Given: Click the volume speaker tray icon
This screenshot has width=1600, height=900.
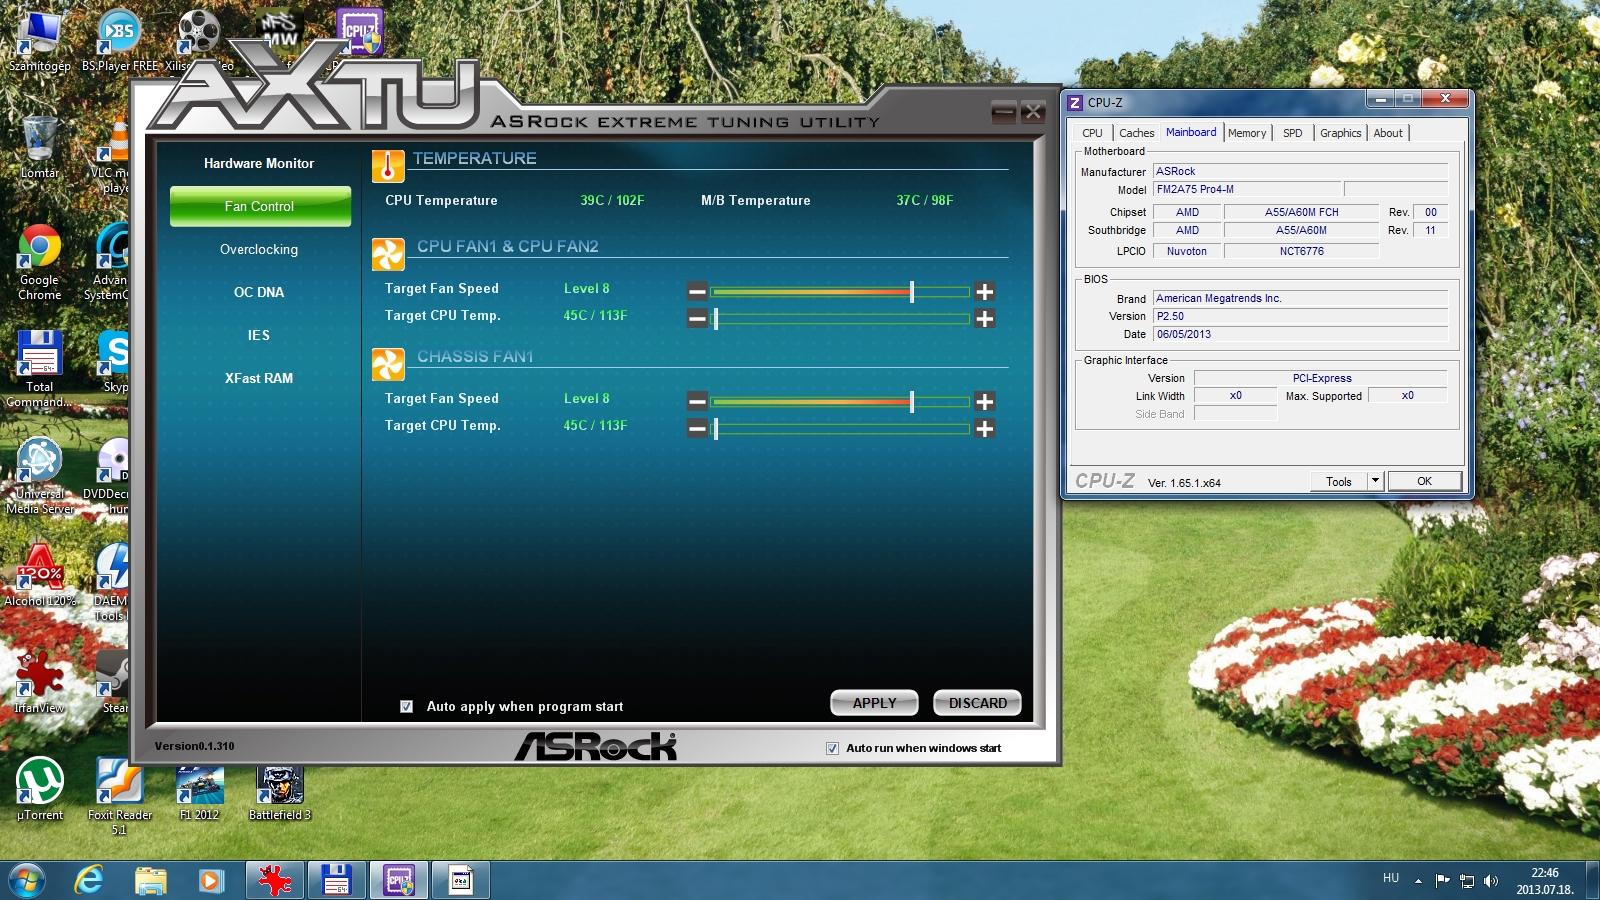Looking at the screenshot, I should (1491, 881).
